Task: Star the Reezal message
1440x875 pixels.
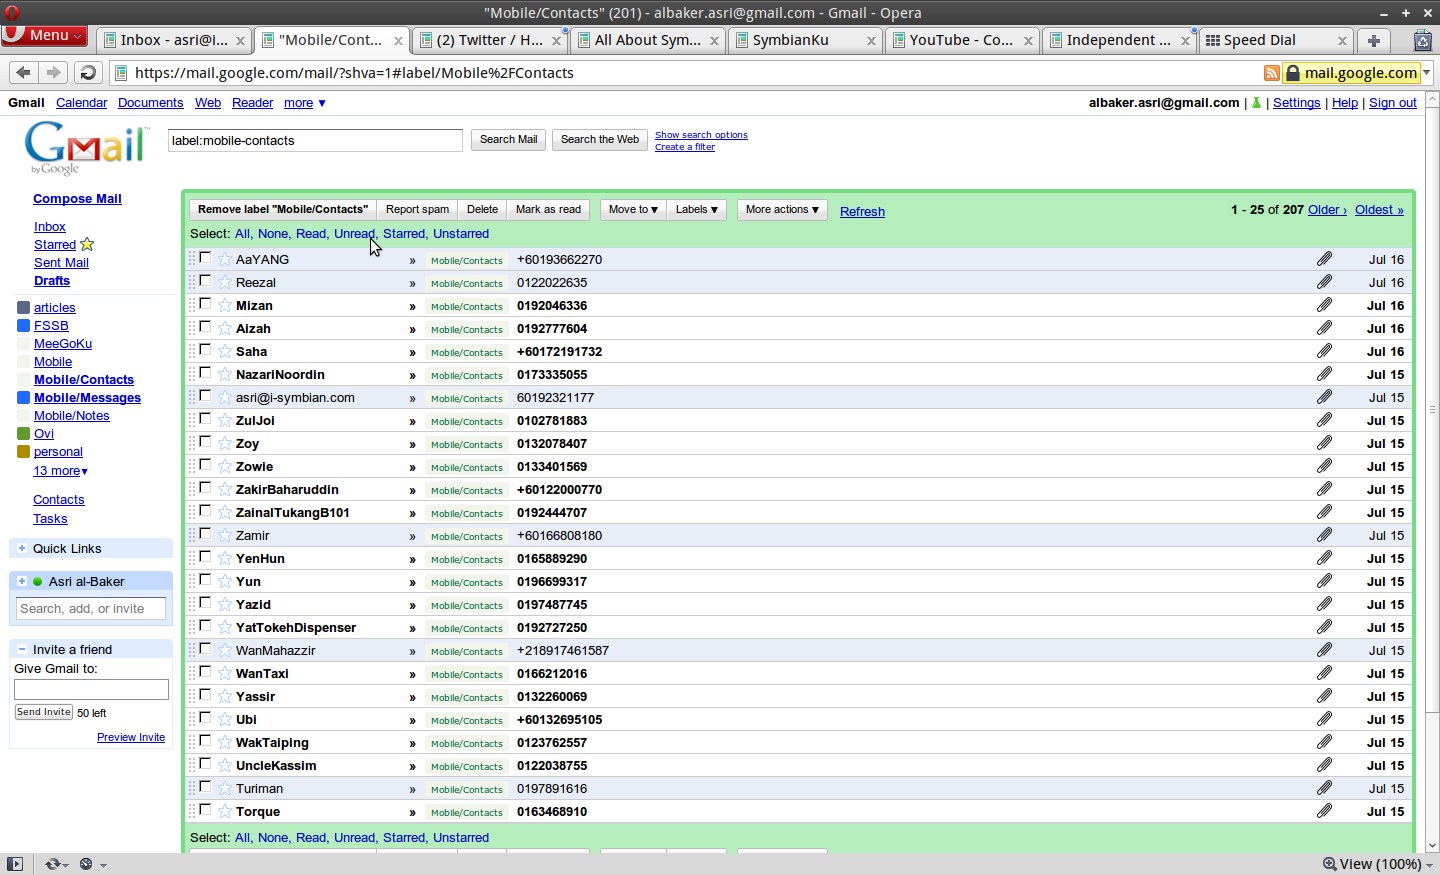Action: (225, 282)
